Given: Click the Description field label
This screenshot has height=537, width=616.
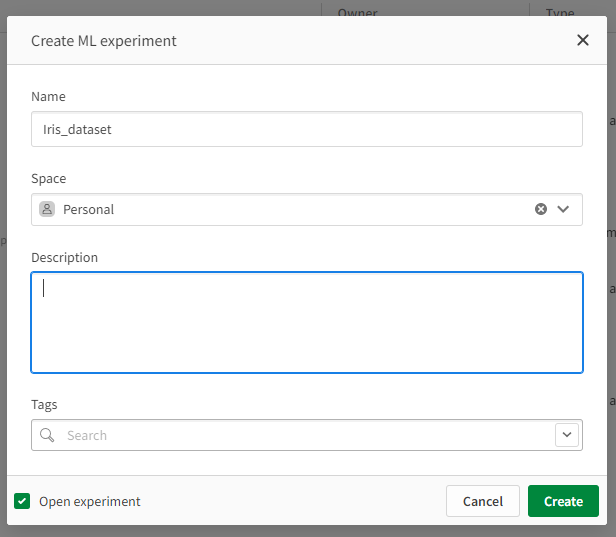Looking at the screenshot, I should 65,257.
